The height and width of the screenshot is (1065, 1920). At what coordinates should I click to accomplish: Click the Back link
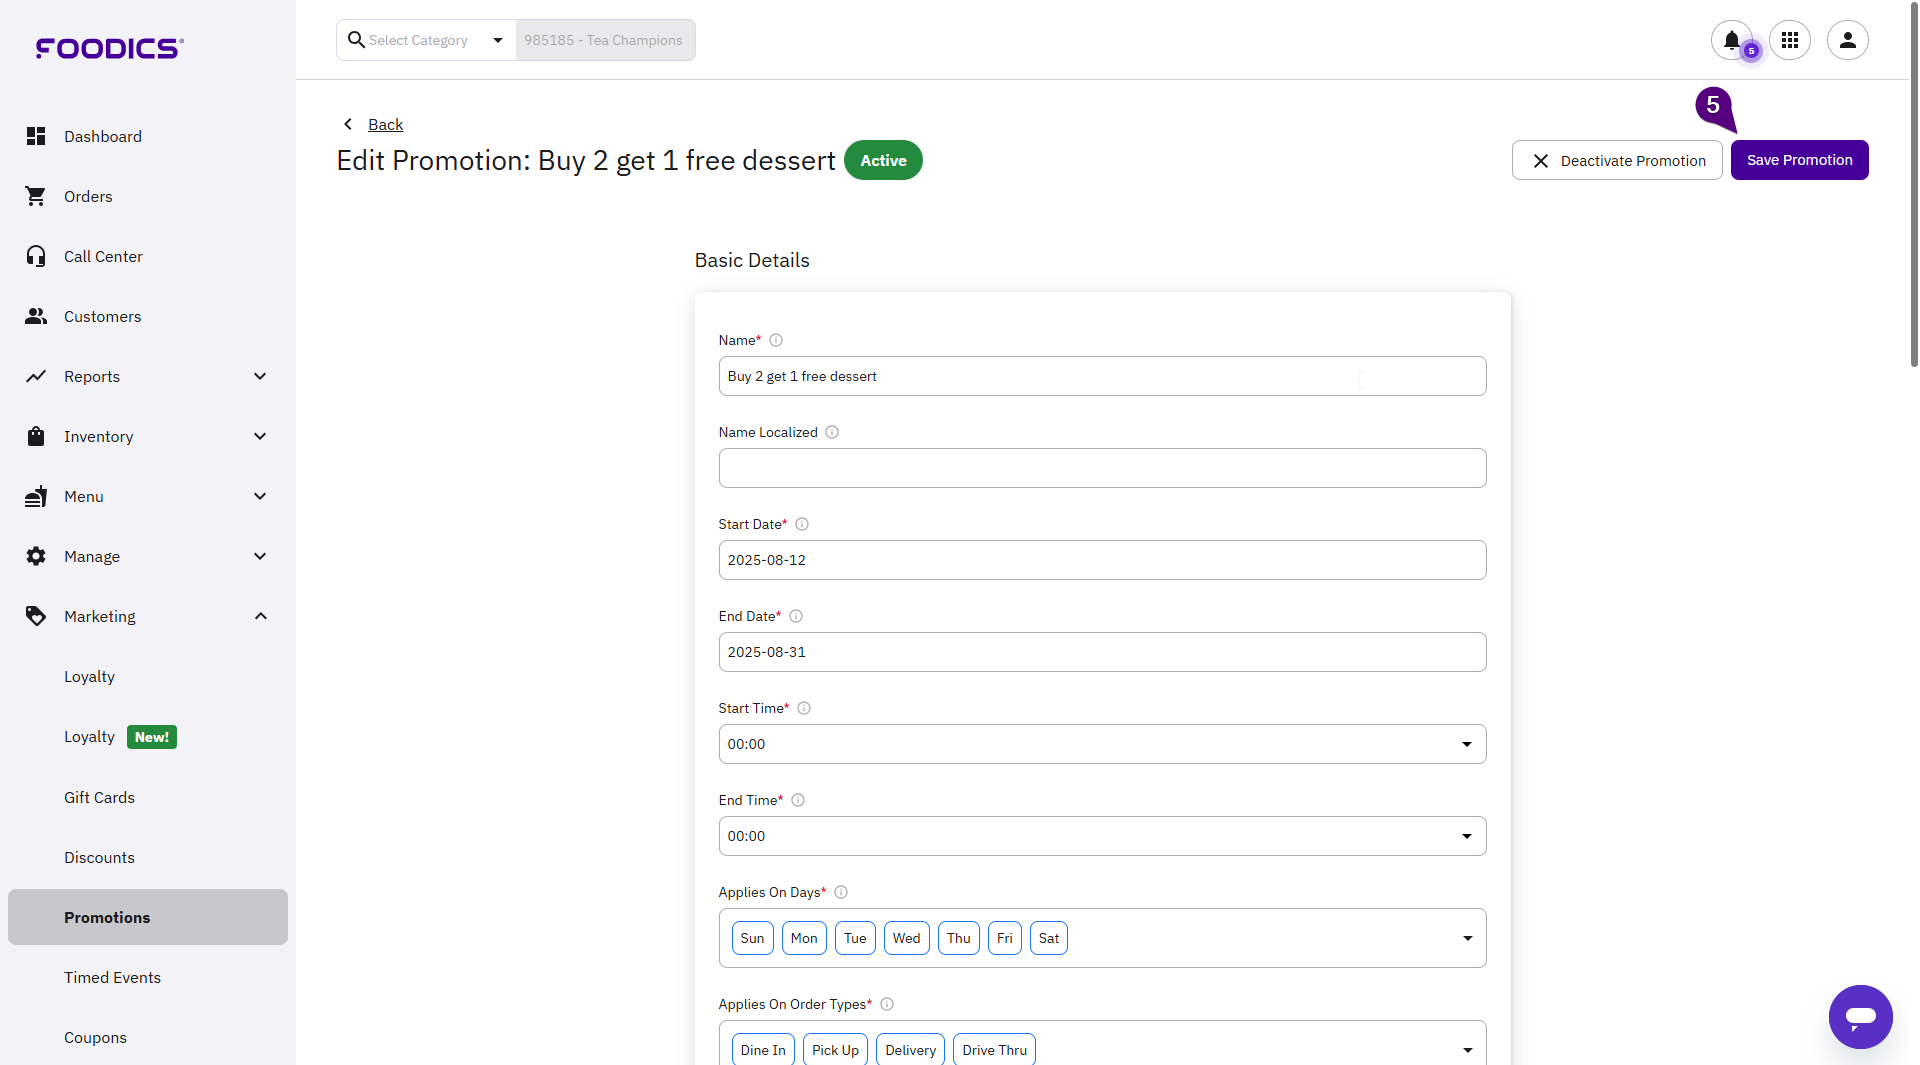[x=385, y=124]
